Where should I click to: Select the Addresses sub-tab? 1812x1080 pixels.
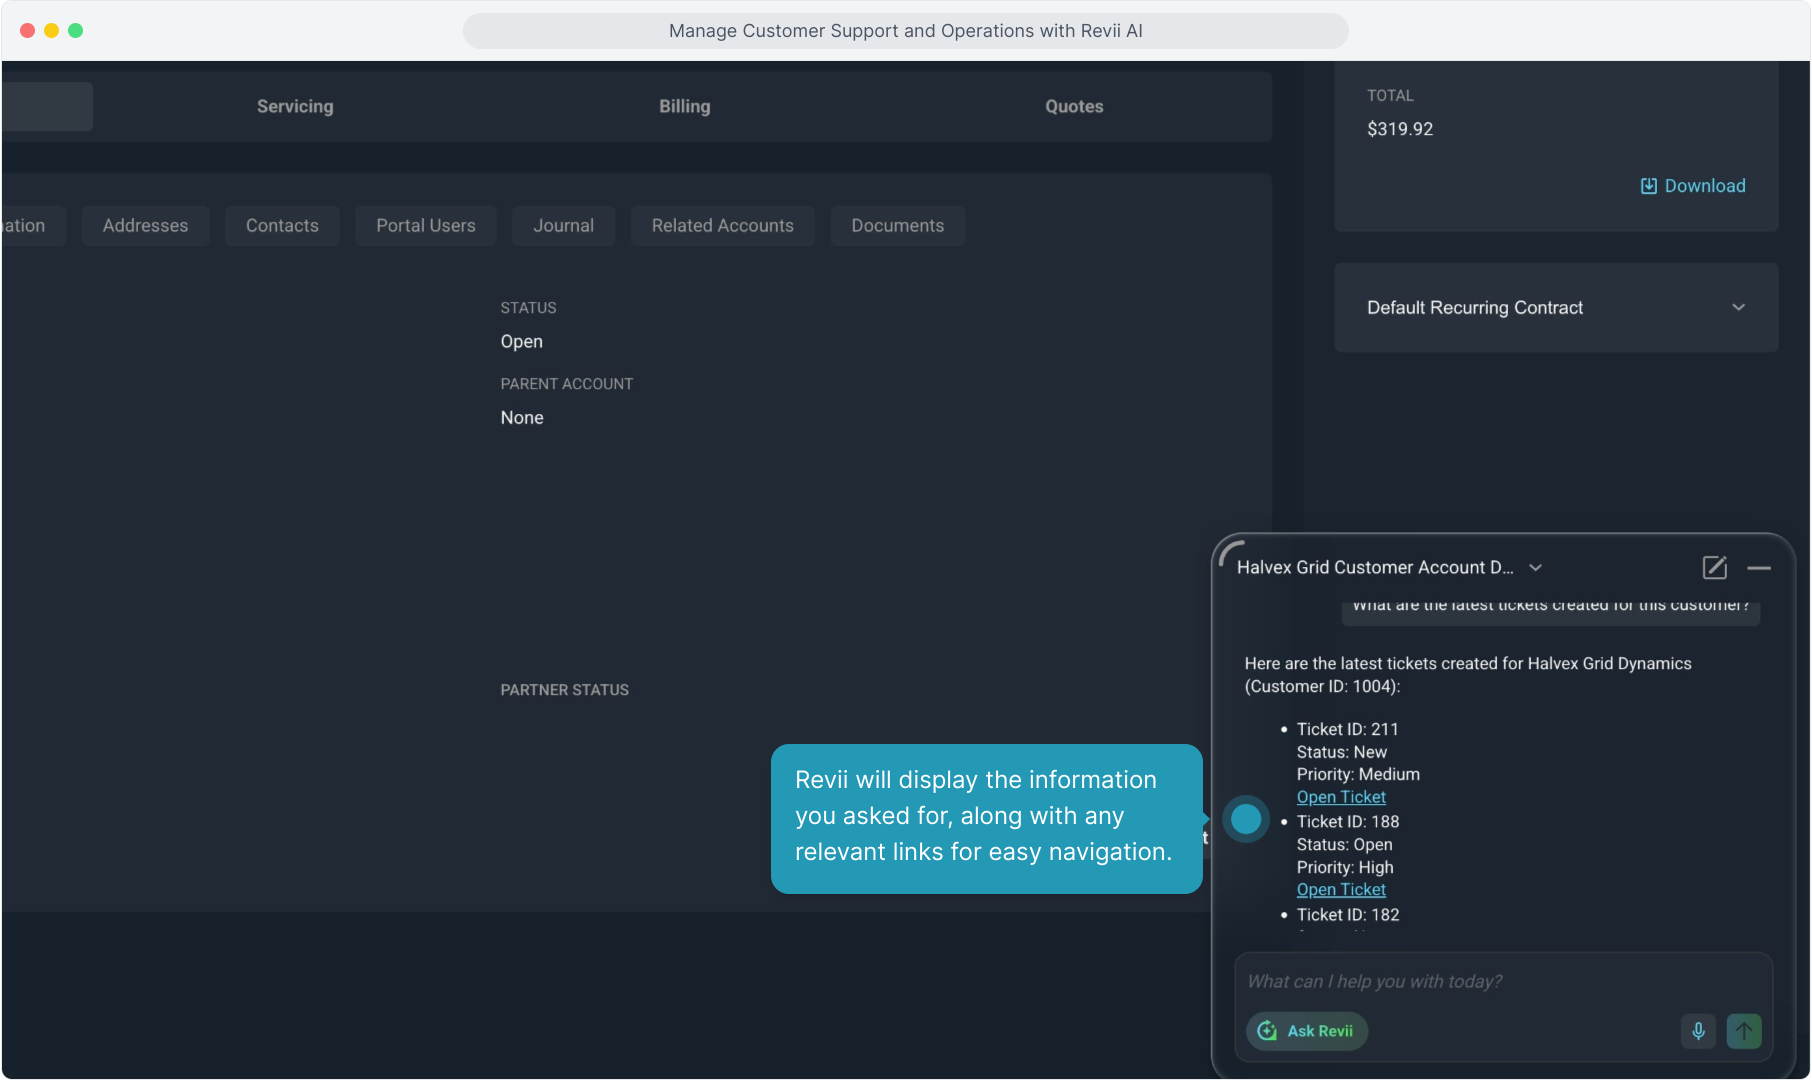click(x=145, y=226)
